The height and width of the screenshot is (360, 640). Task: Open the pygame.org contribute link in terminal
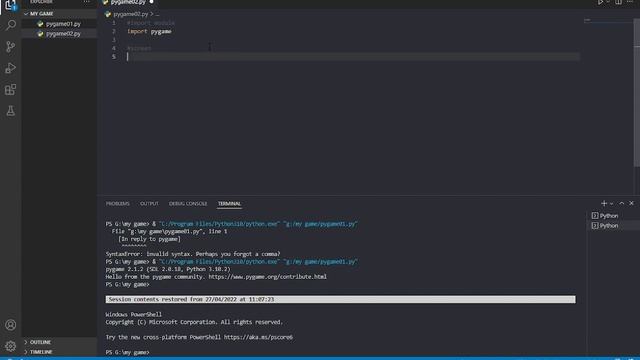(x=267, y=277)
